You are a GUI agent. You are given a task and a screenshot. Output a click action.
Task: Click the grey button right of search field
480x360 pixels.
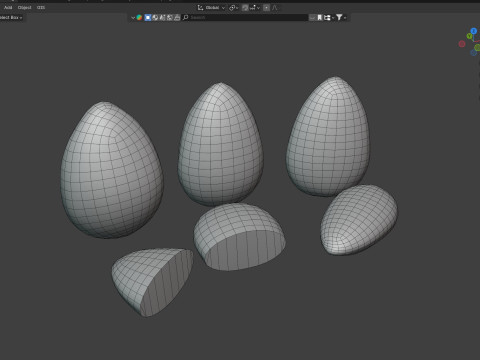312,17
